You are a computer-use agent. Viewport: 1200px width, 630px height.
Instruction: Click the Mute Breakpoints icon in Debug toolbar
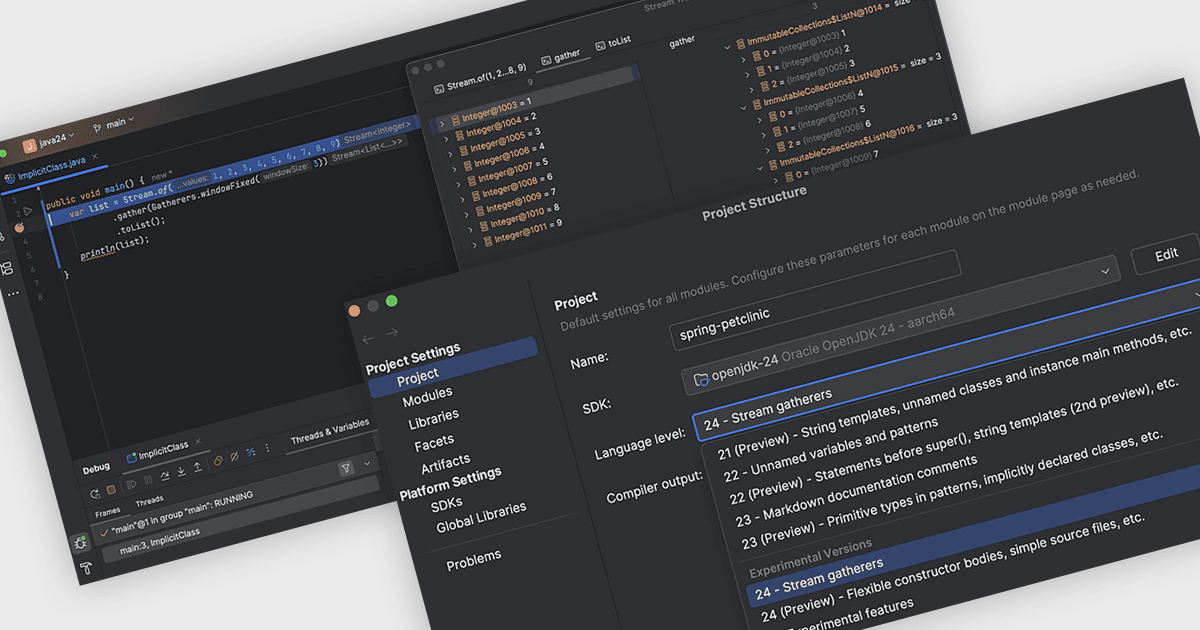click(234, 456)
